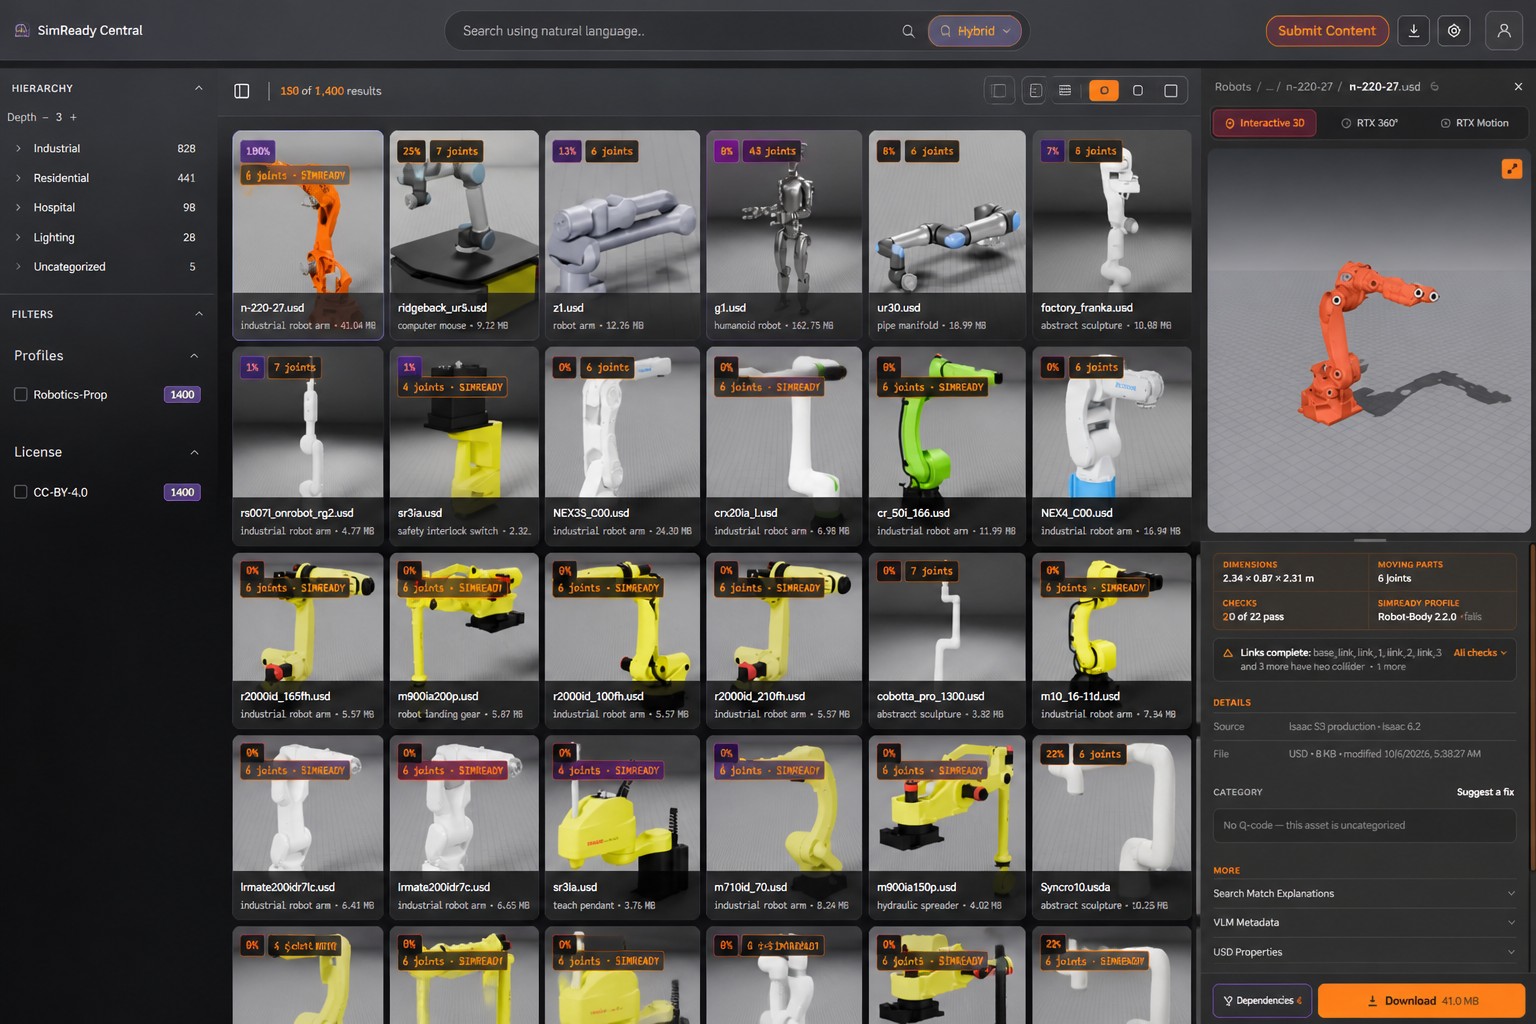1536x1024 pixels.
Task: Open the user account icon
Action: click(1504, 31)
